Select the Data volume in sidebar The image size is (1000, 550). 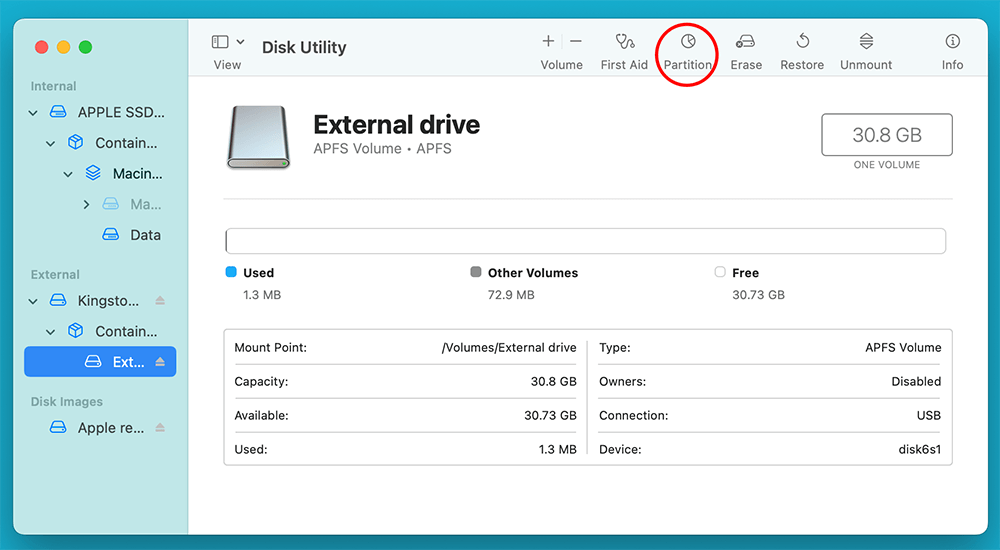pyautogui.click(x=144, y=235)
